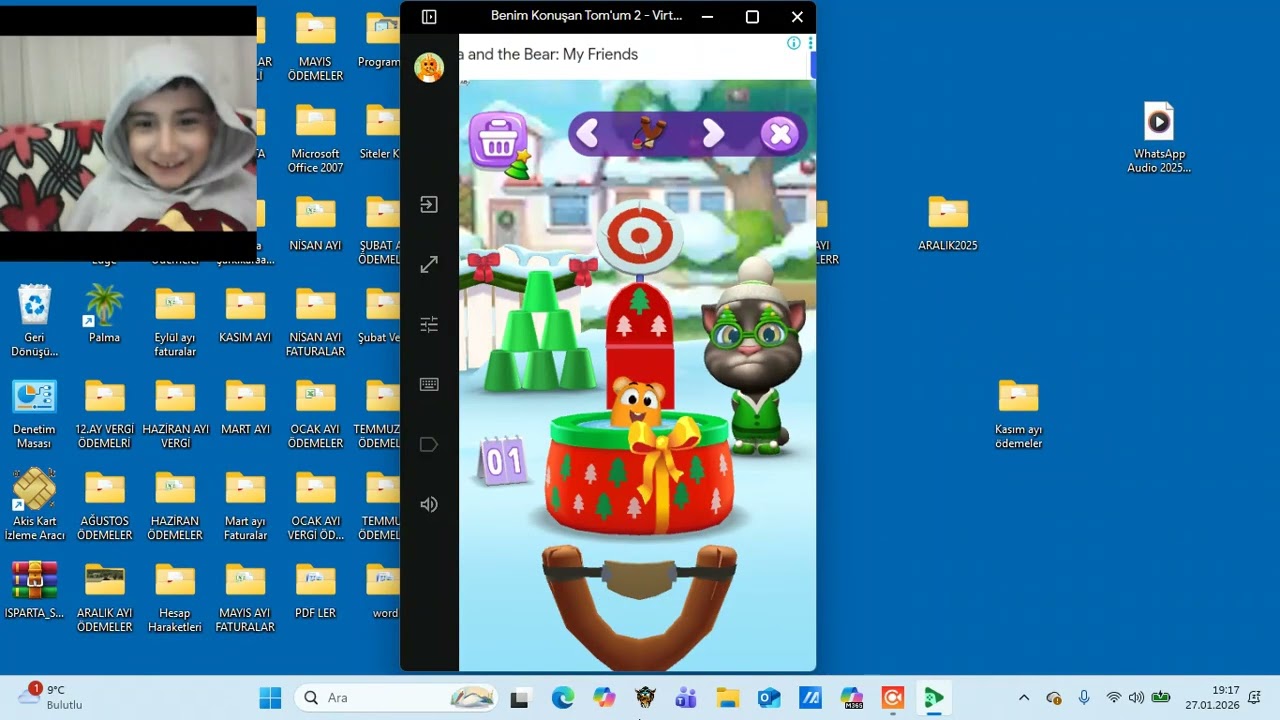
Task: Select the NİSAN AYI FATURALAR folder
Action: (x=315, y=322)
